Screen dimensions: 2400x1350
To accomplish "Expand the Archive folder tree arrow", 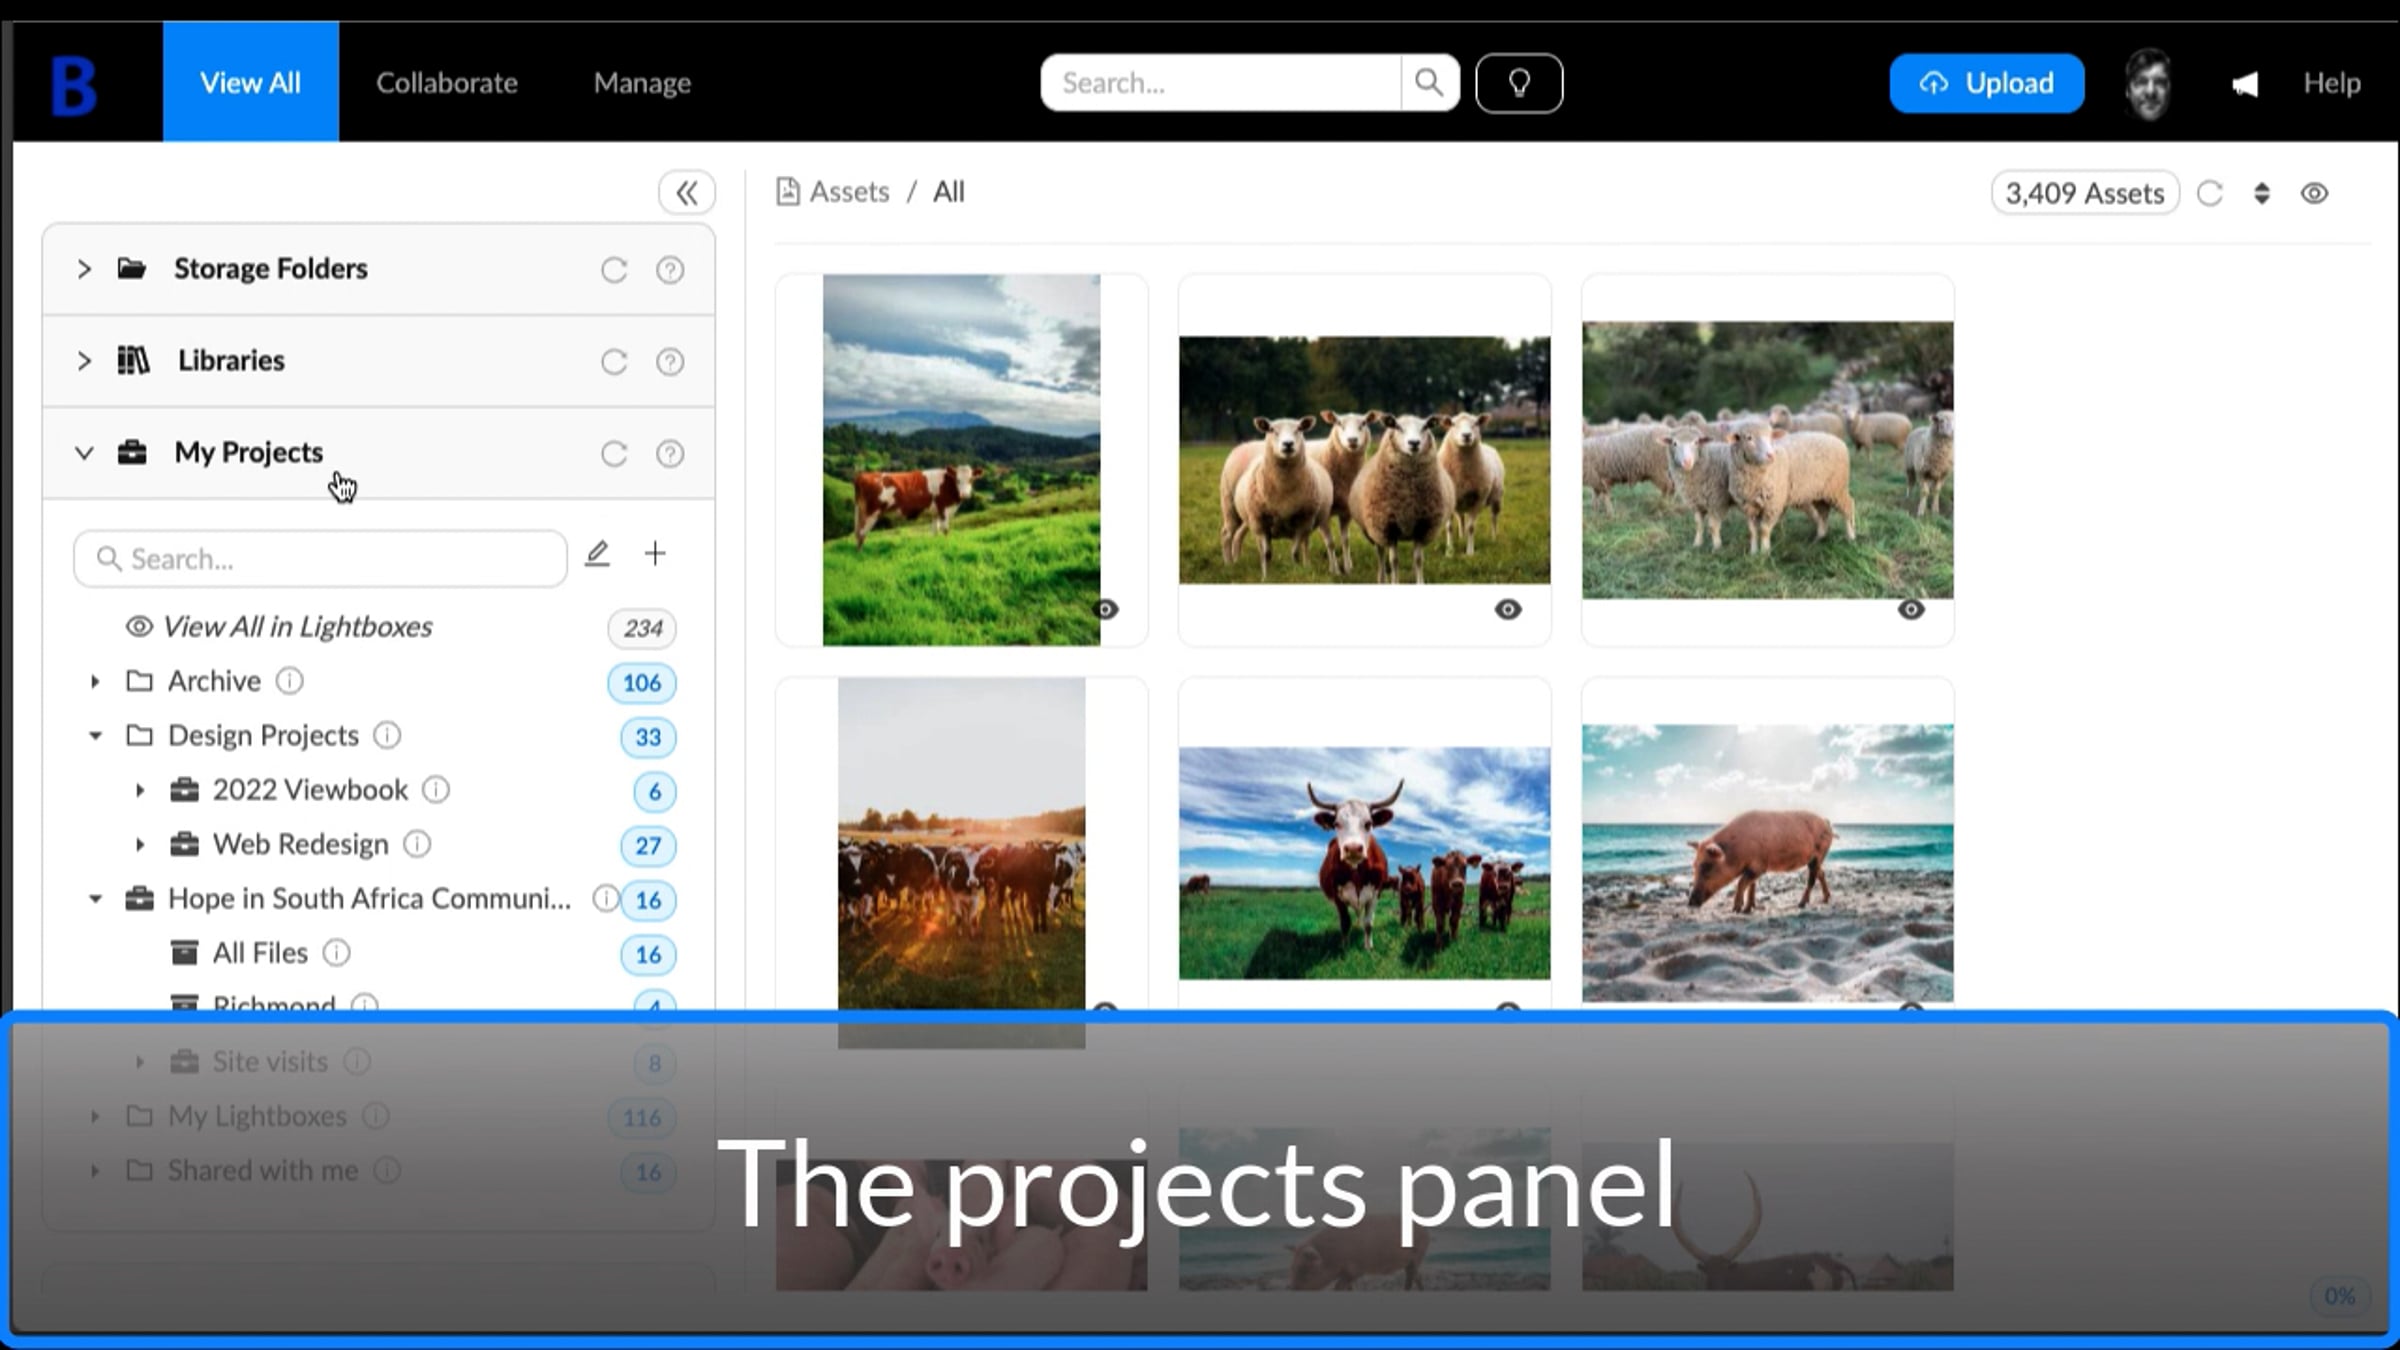I will coord(95,682).
